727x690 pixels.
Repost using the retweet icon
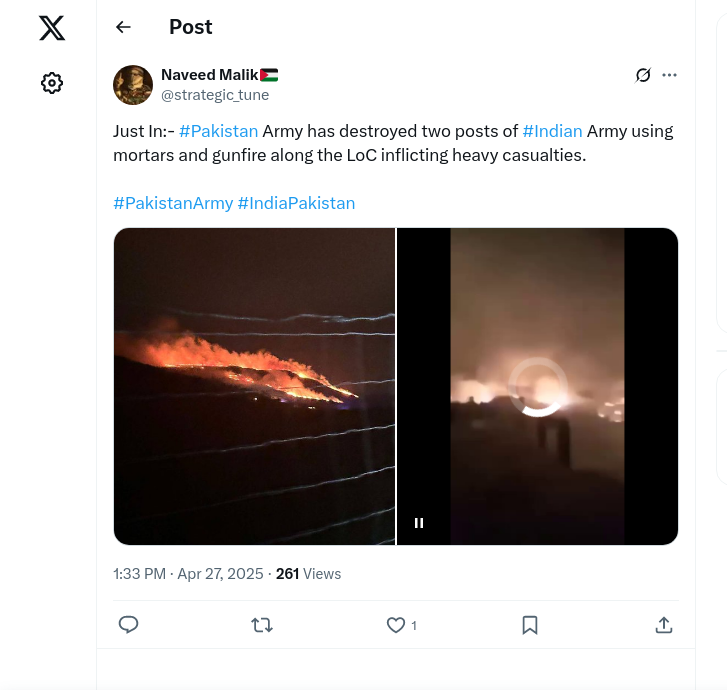pyautogui.click(x=262, y=625)
